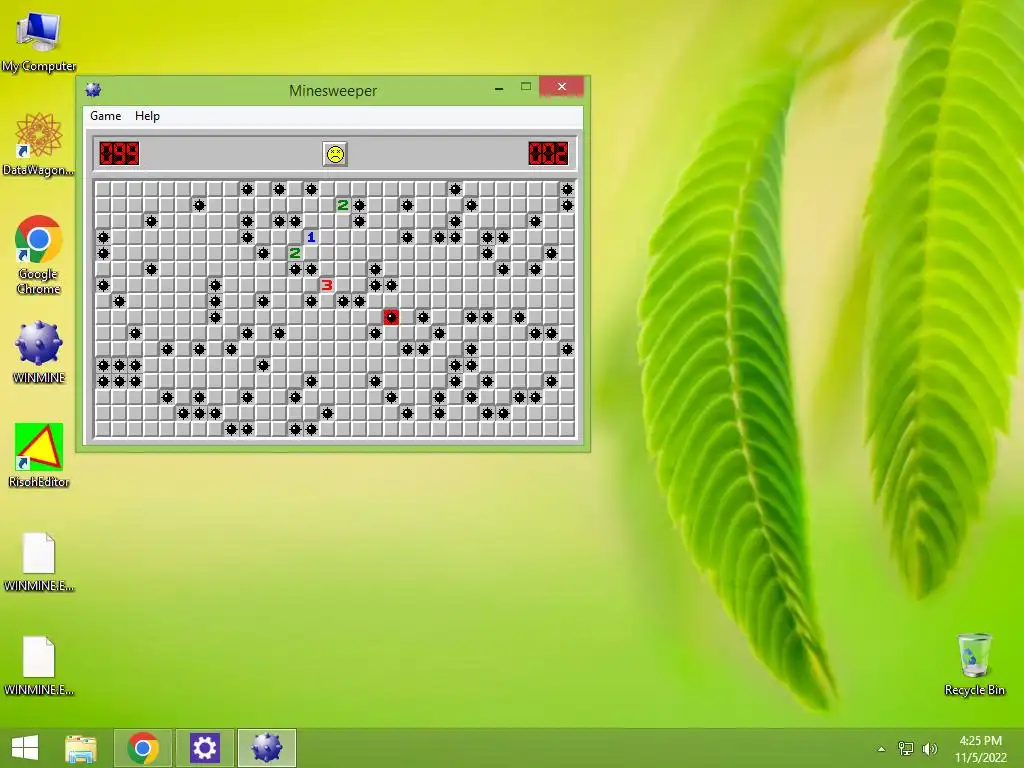The image size is (1024, 768).
Task: Select the upper WINMINE.E... file icon
Action: point(39,562)
